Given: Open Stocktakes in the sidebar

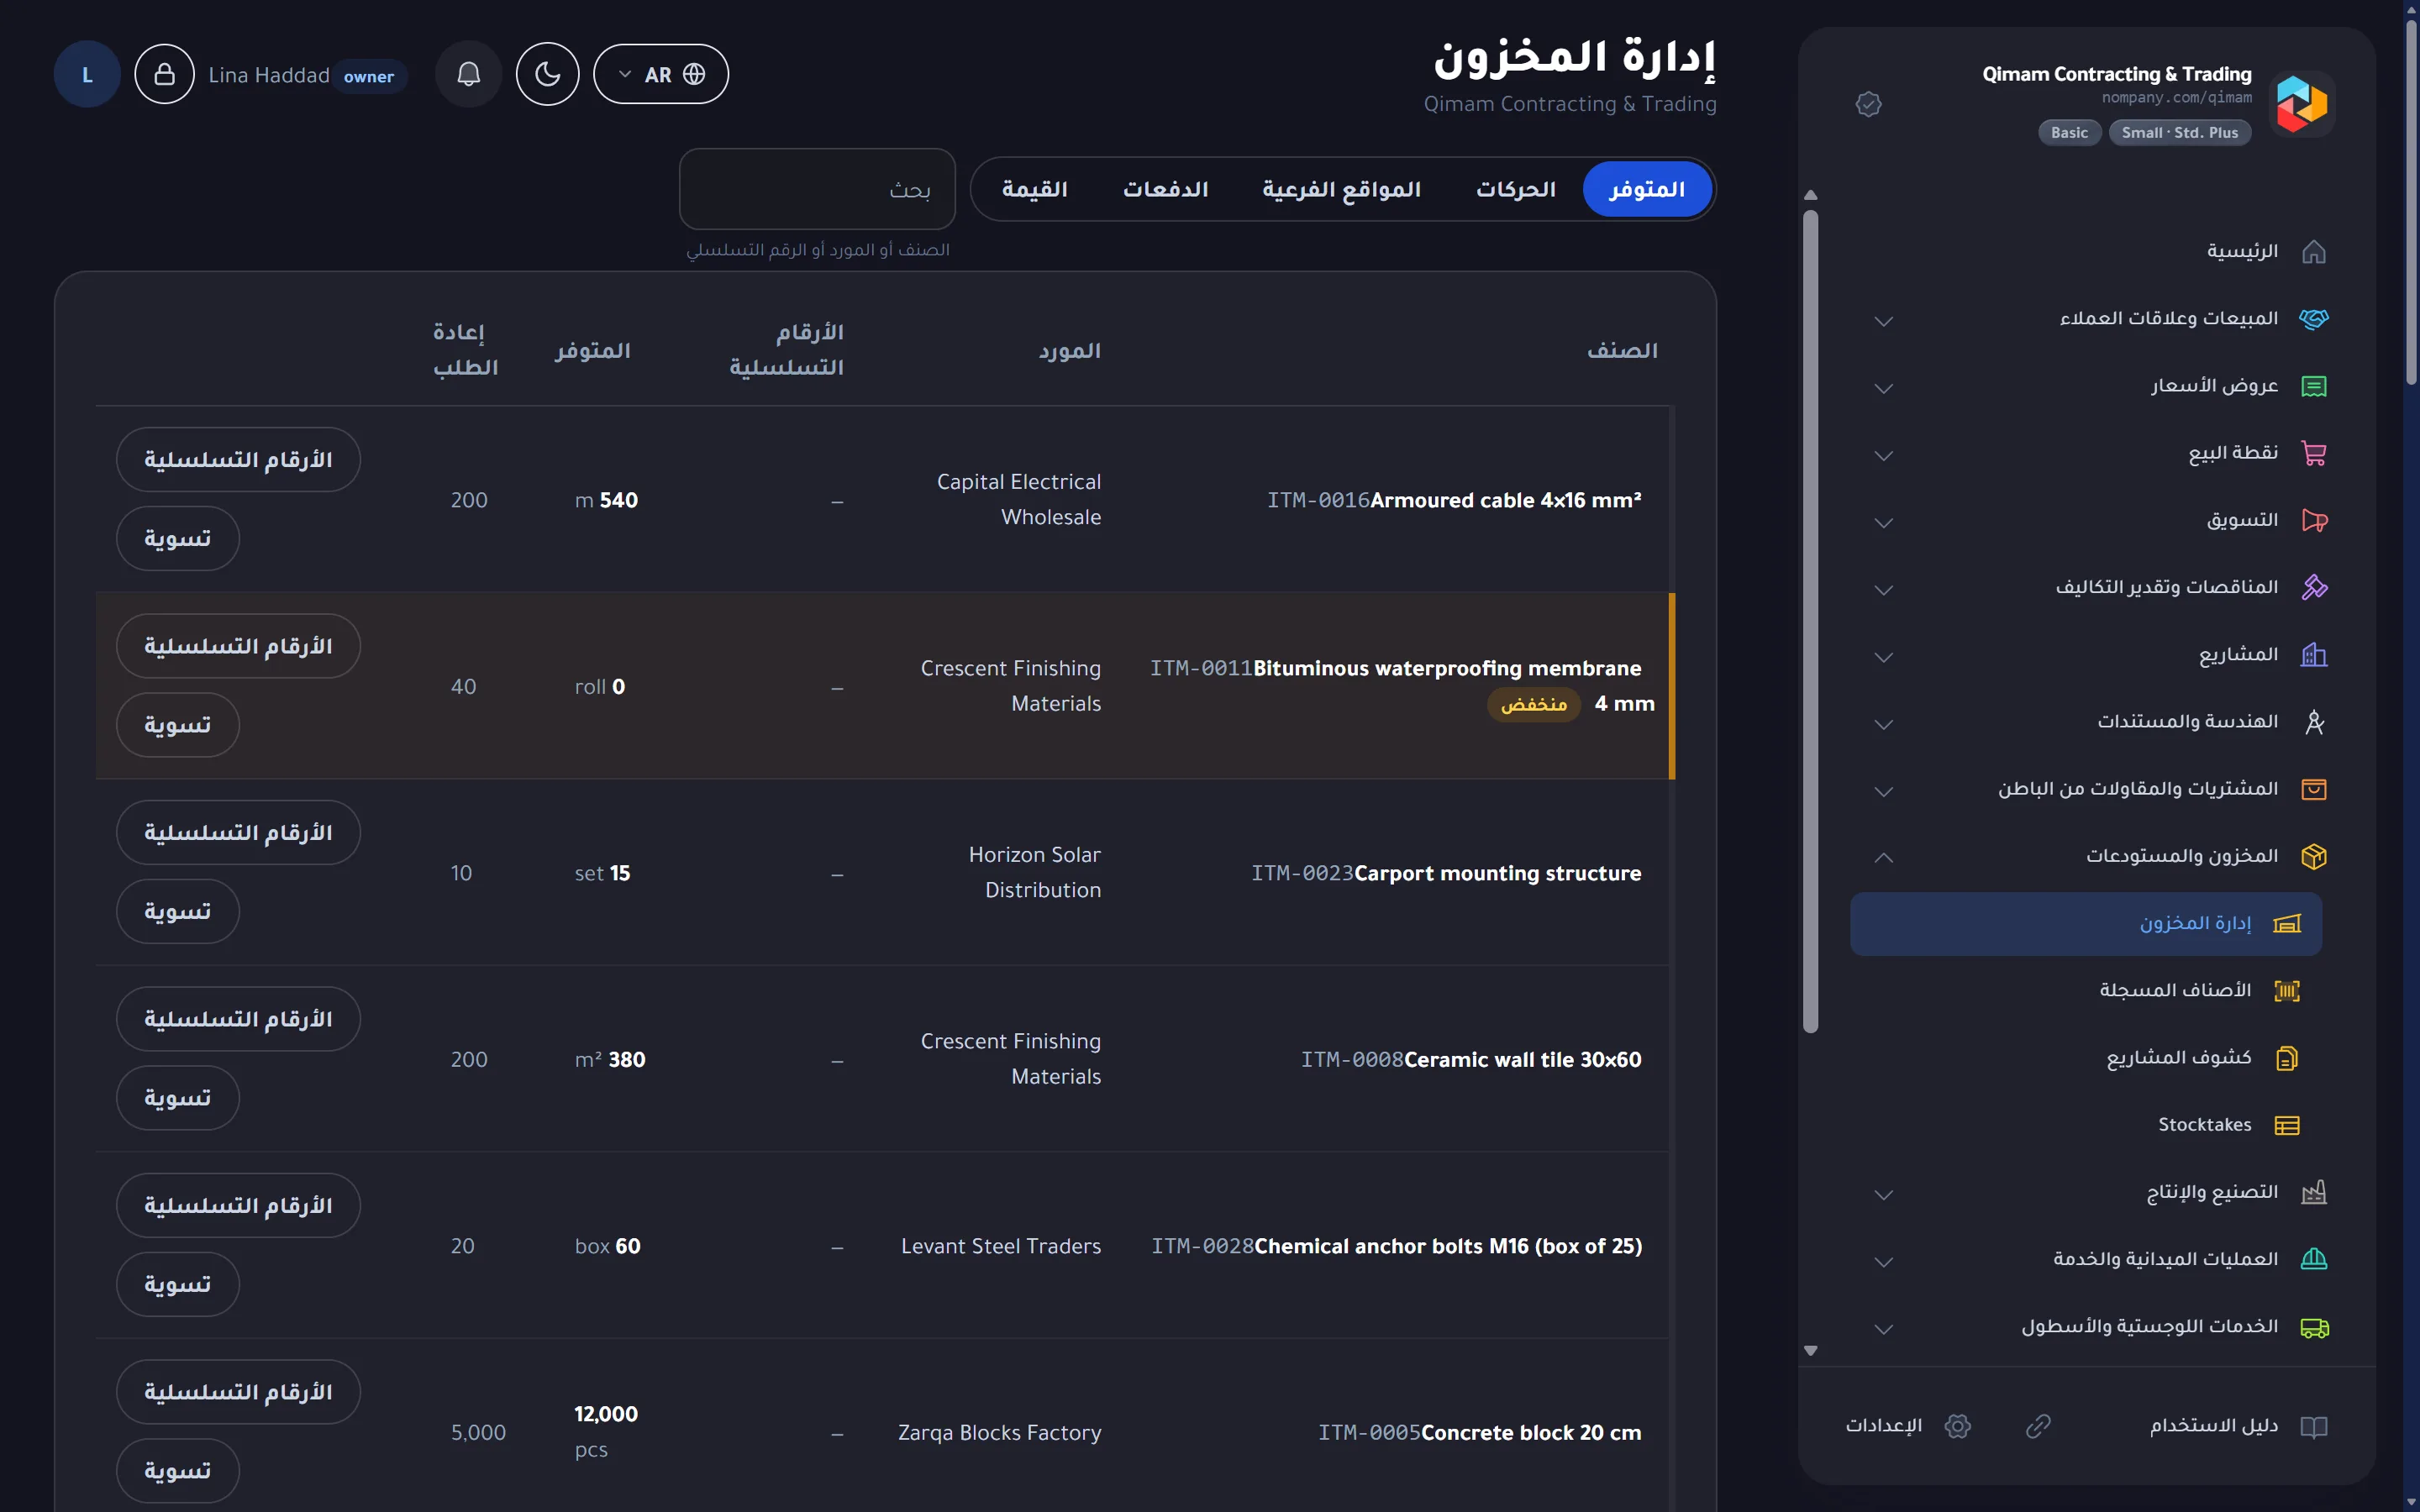Looking at the screenshot, I should pyautogui.click(x=2086, y=1125).
